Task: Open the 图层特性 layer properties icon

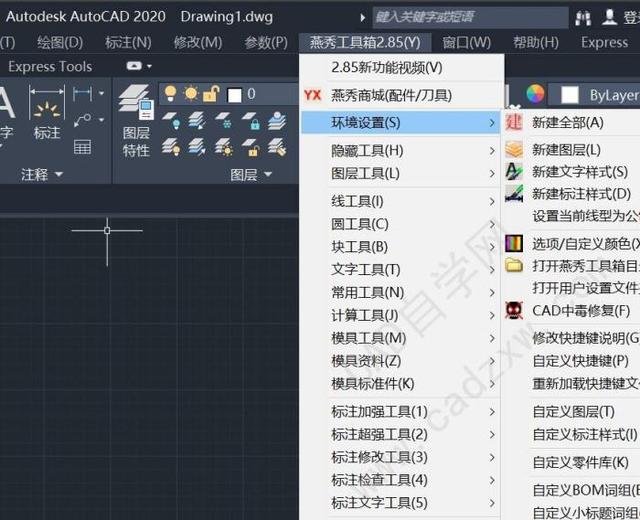Action: 136,102
